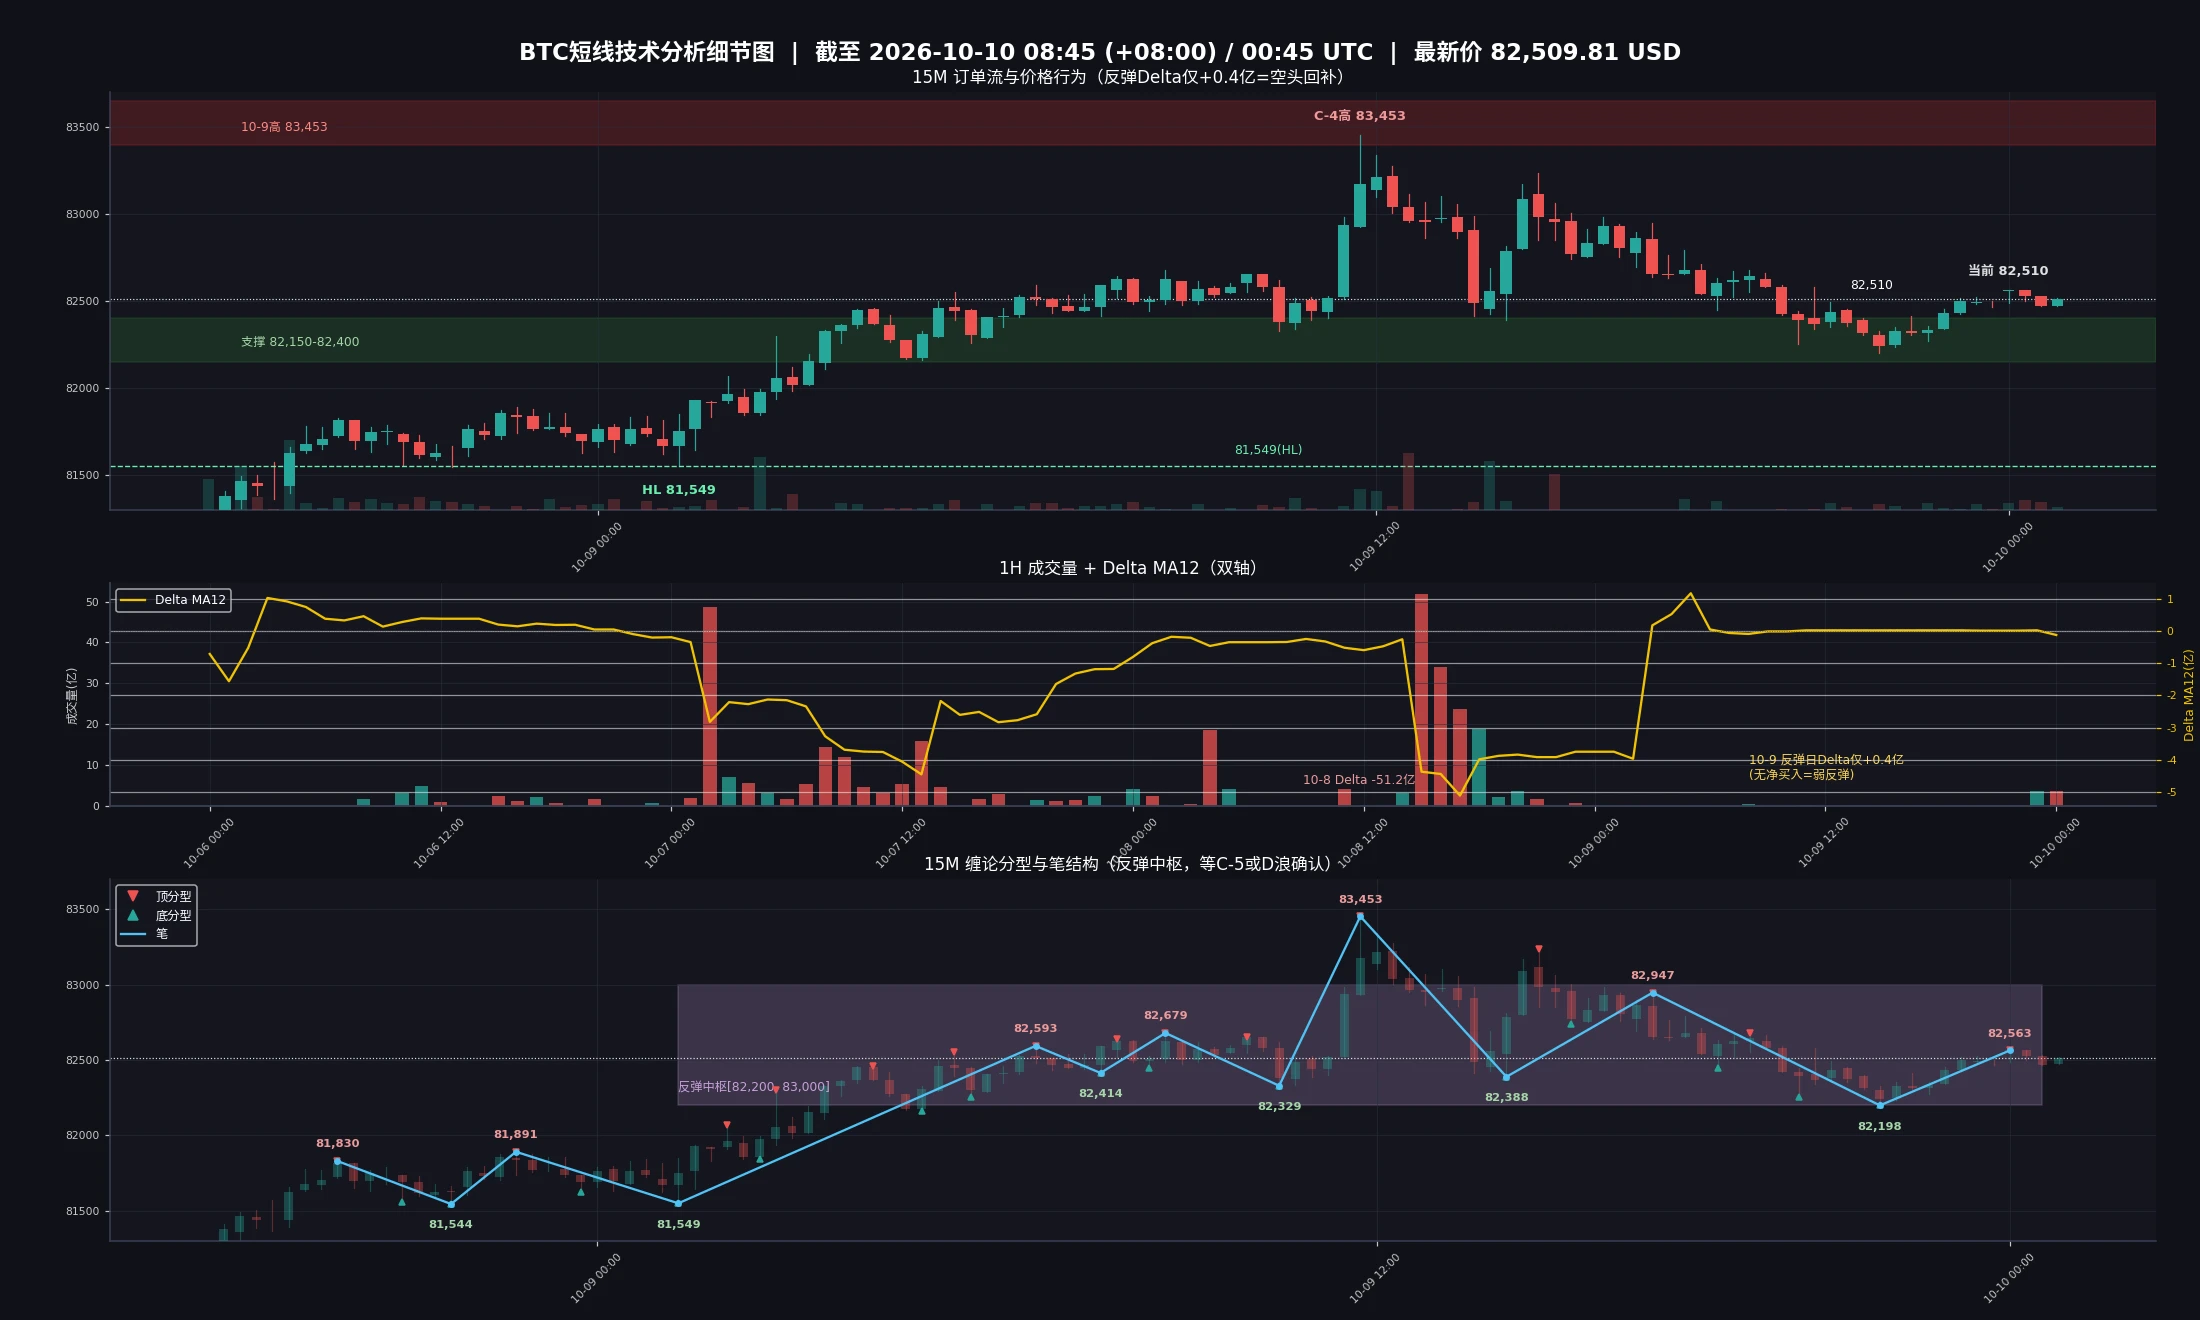Click the 10-09 12:00 tick on top chart

1376,545
